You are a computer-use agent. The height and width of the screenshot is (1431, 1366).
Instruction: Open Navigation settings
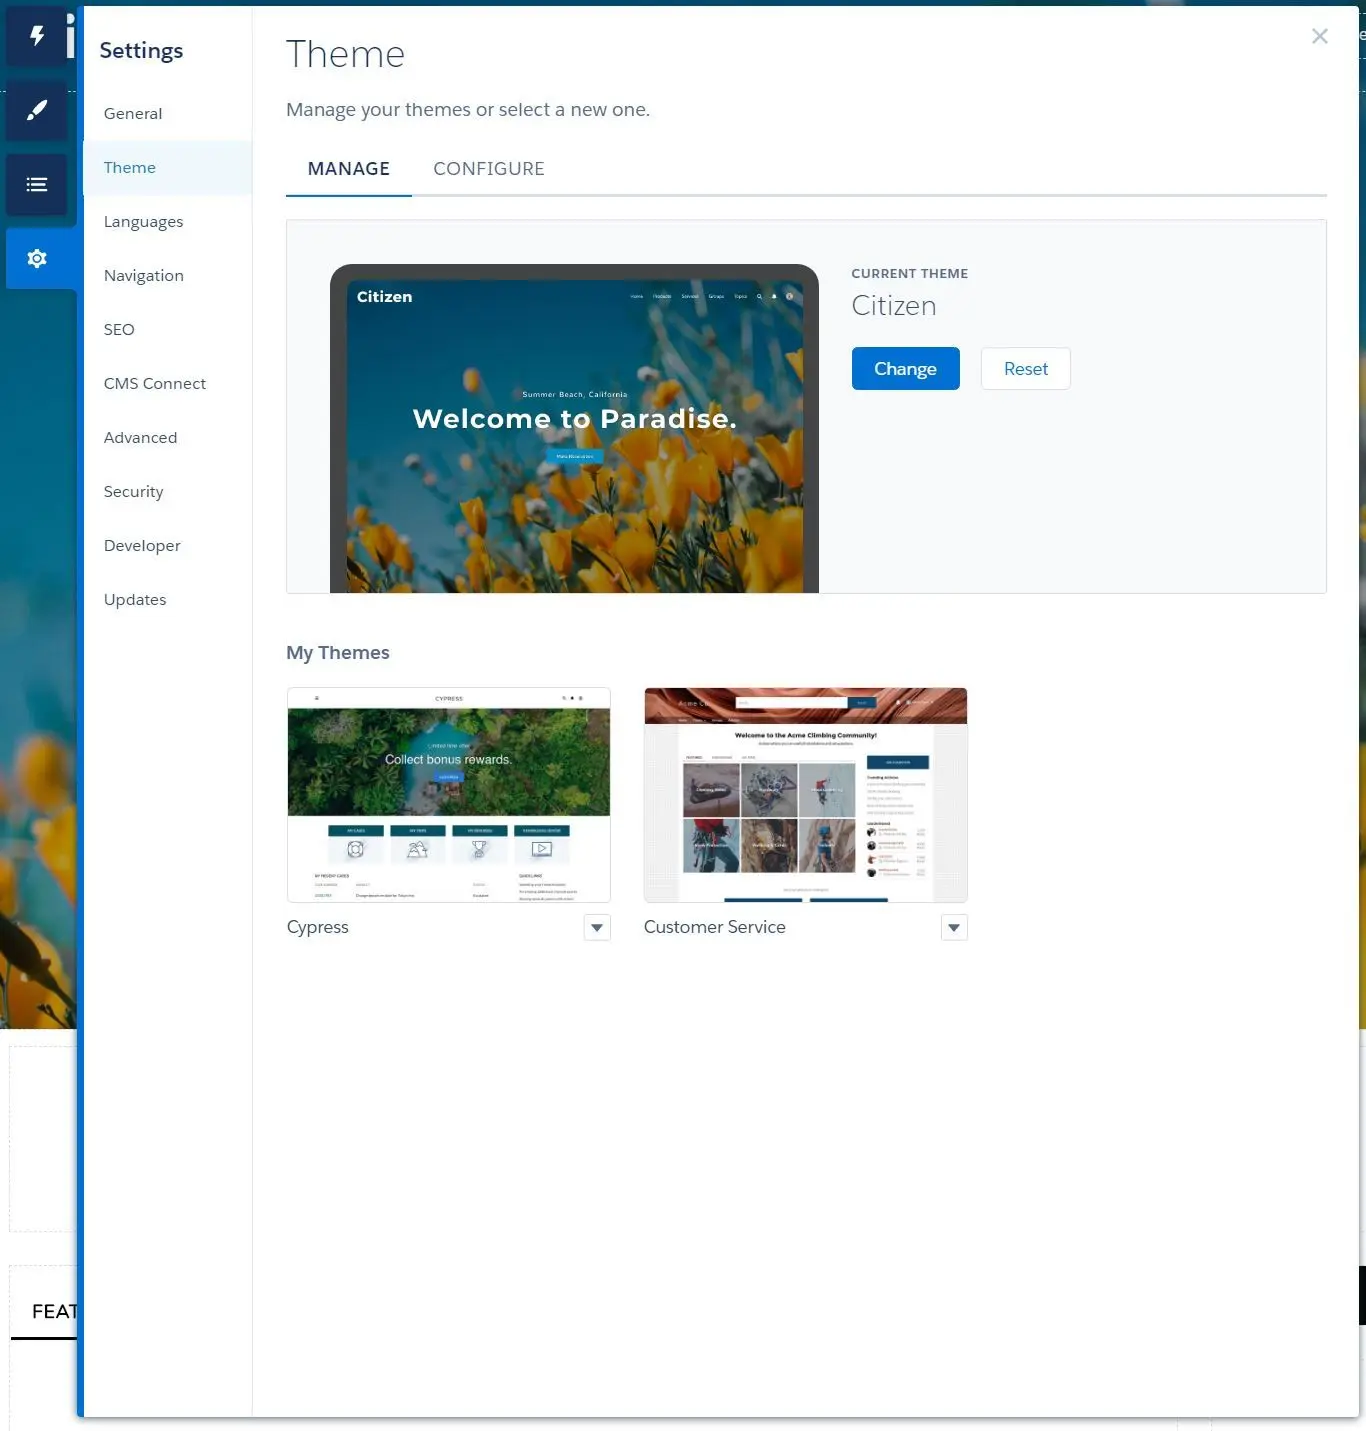point(168,275)
